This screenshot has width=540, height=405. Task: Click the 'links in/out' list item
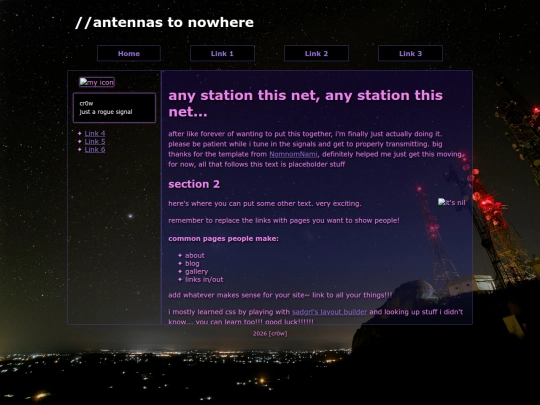204,279
